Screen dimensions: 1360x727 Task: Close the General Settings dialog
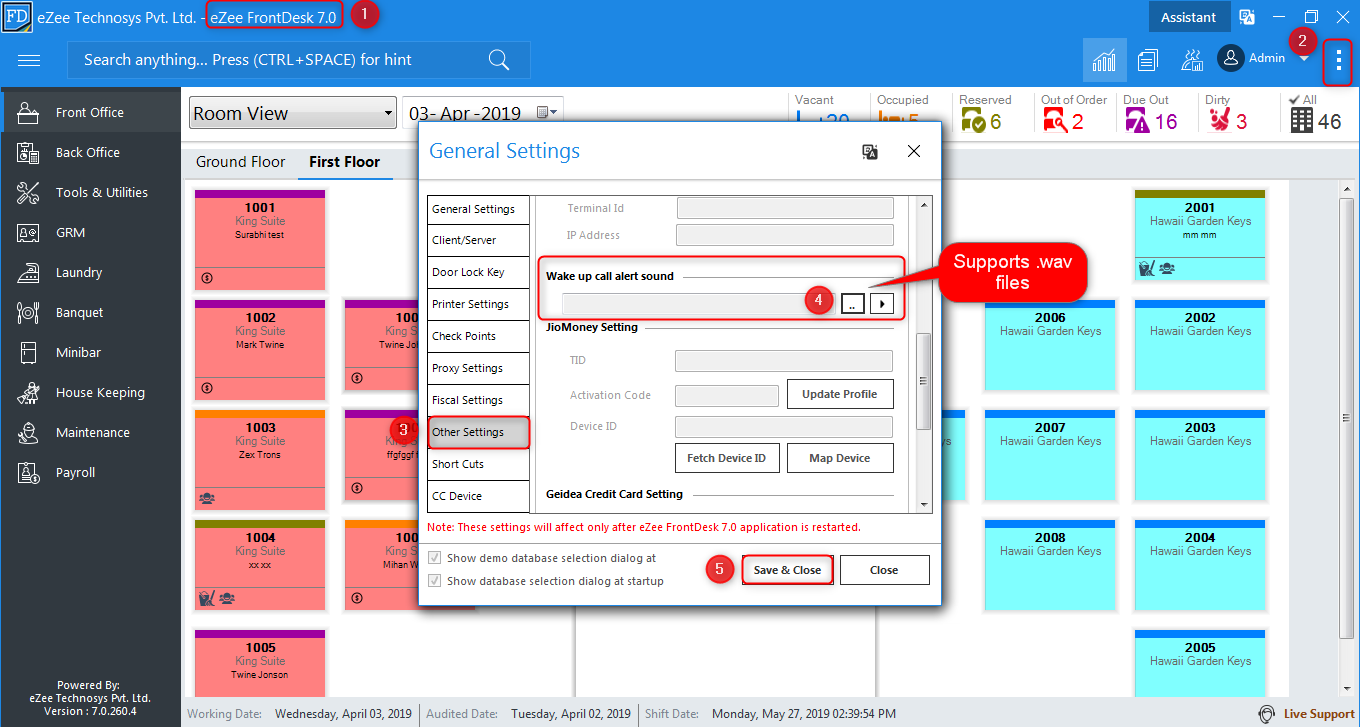[x=913, y=151]
